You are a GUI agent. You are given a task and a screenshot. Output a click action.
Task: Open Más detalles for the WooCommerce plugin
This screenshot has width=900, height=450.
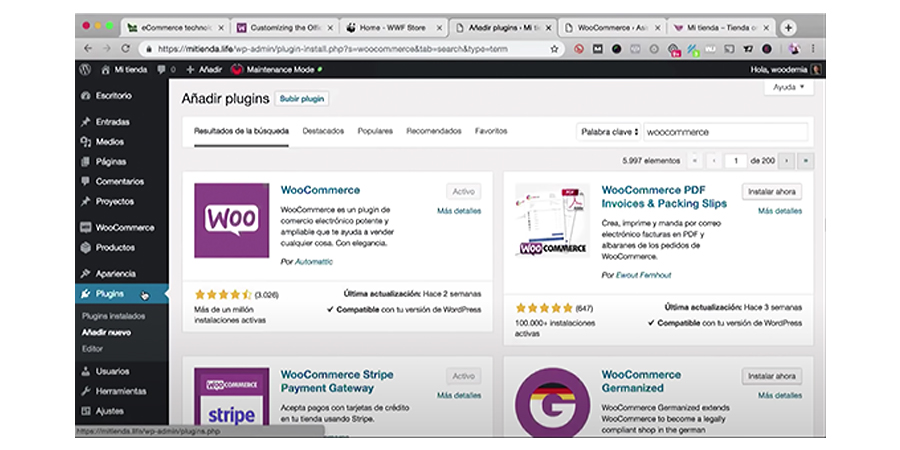tap(459, 211)
